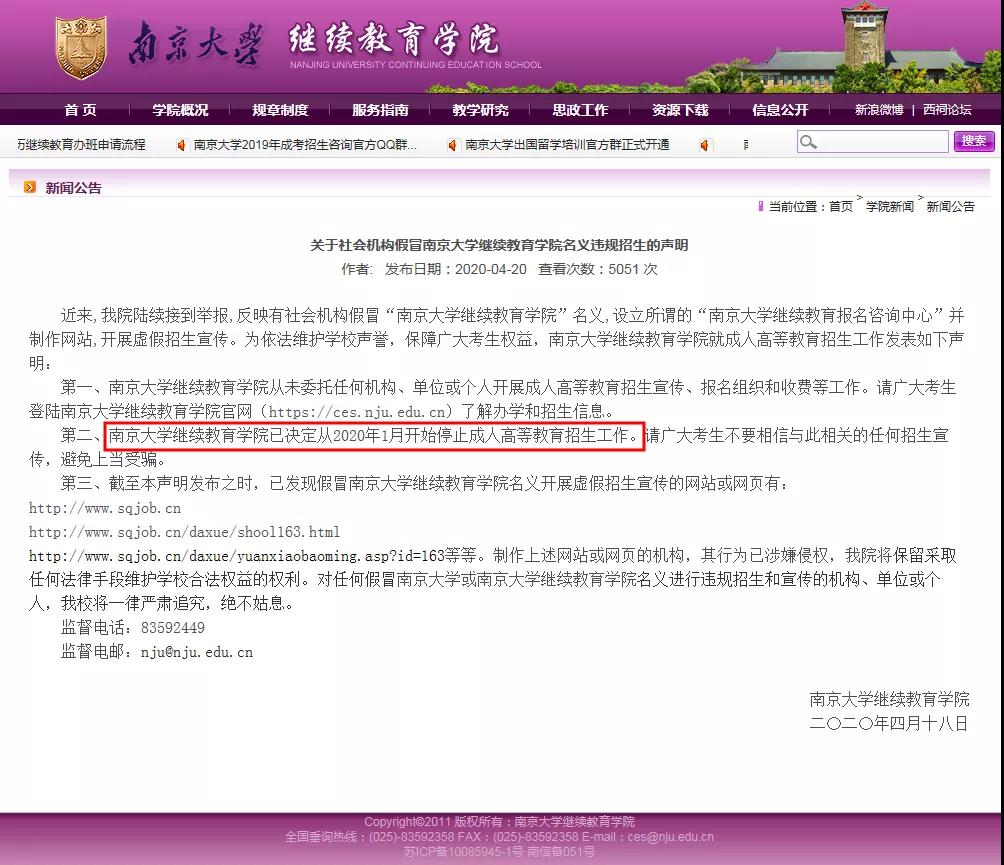The image size is (1004, 865).
Task: Open 学院新闻 in the breadcrumb
Action: pos(889,206)
